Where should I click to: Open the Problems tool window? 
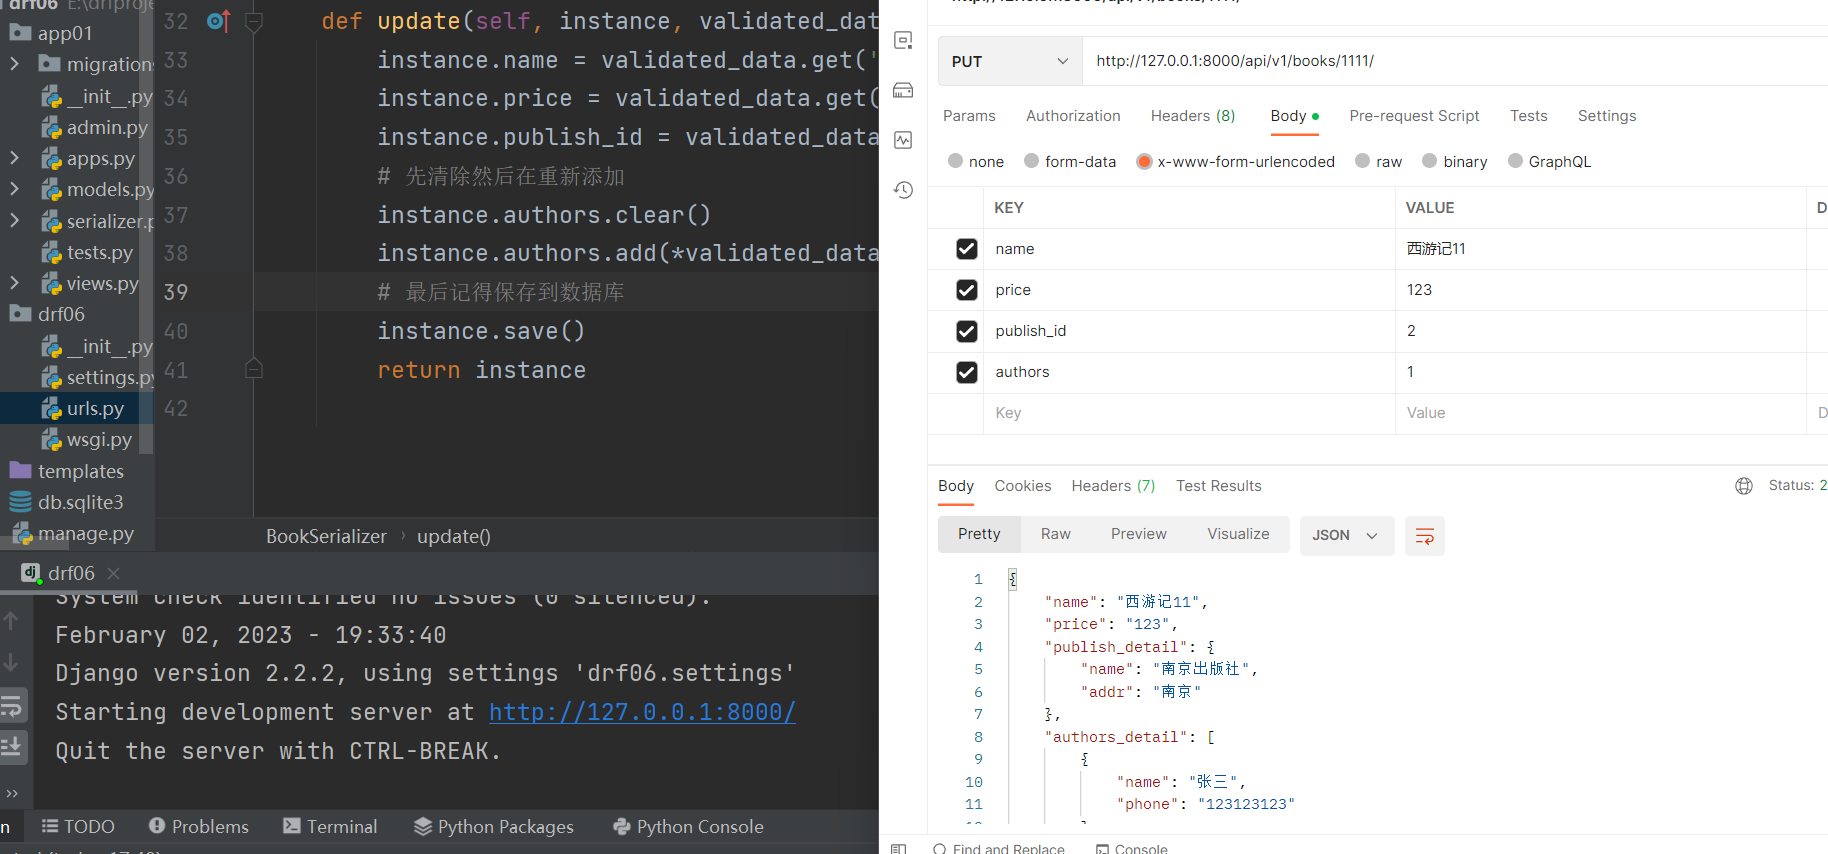199,827
